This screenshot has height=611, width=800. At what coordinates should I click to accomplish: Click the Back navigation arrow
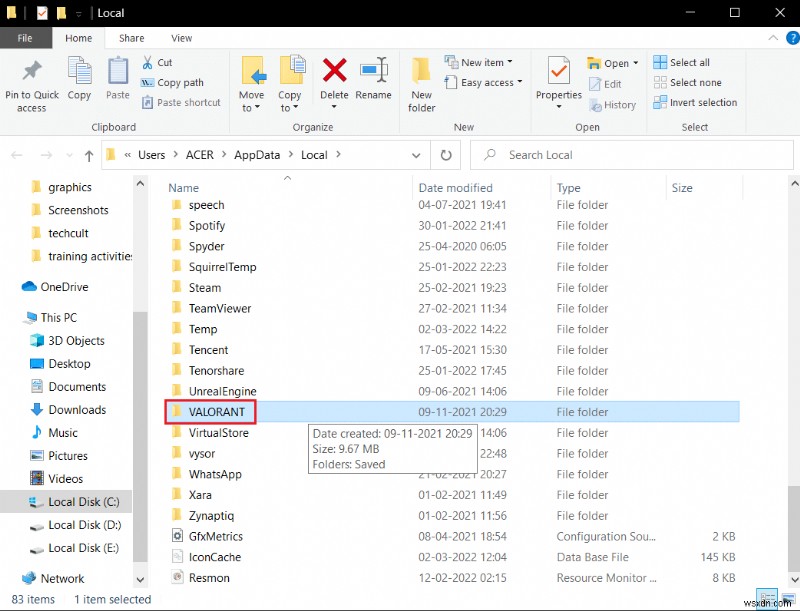pos(17,155)
